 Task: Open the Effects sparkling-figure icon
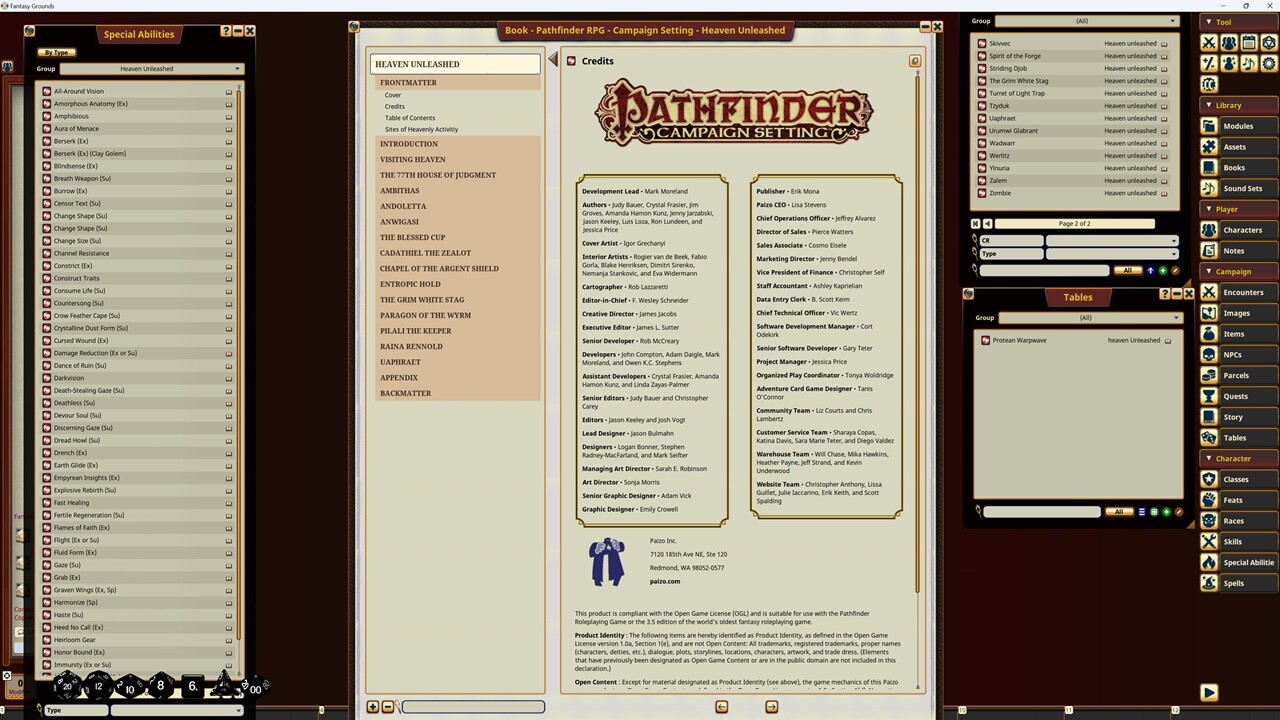(x=1229, y=63)
